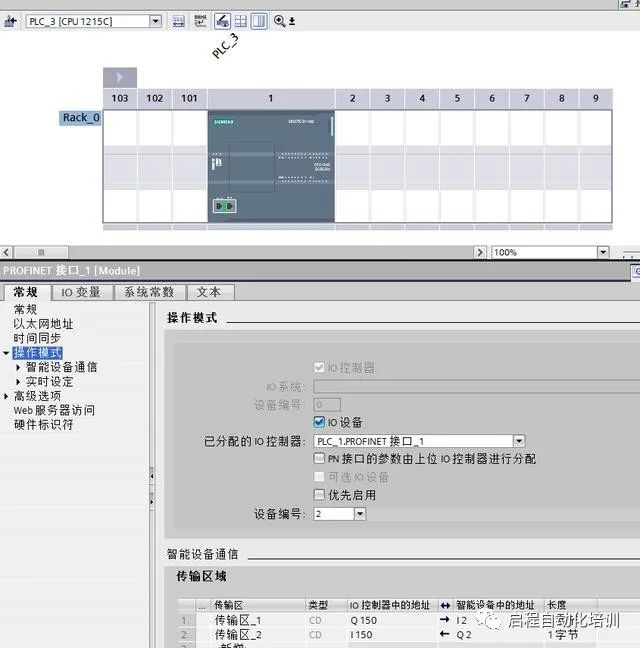Click the double-arrow direction column header icon
The image size is (640, 648).
pyautogui.click(x=445, y=606)
